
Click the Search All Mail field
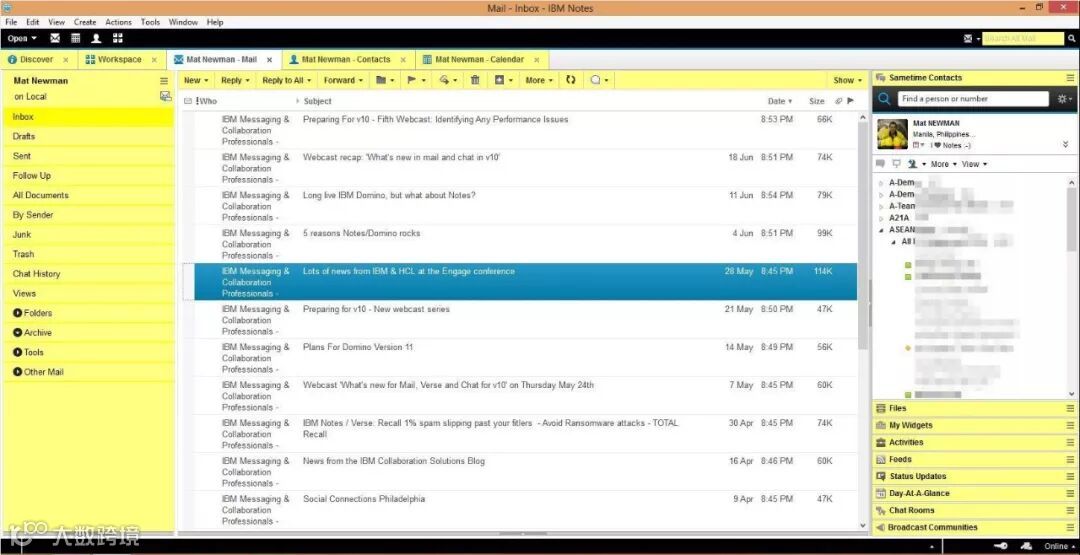[x=1023, y=39]
